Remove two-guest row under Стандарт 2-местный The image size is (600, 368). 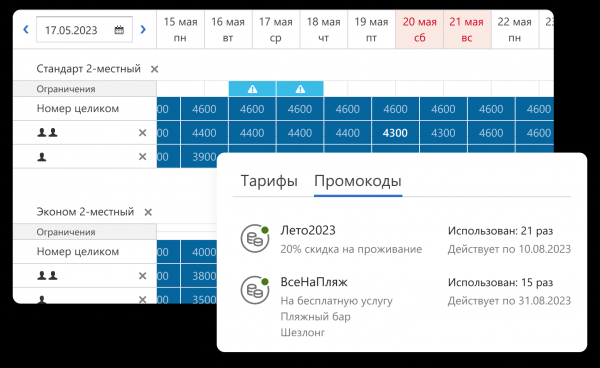click(x=142, y=133)
